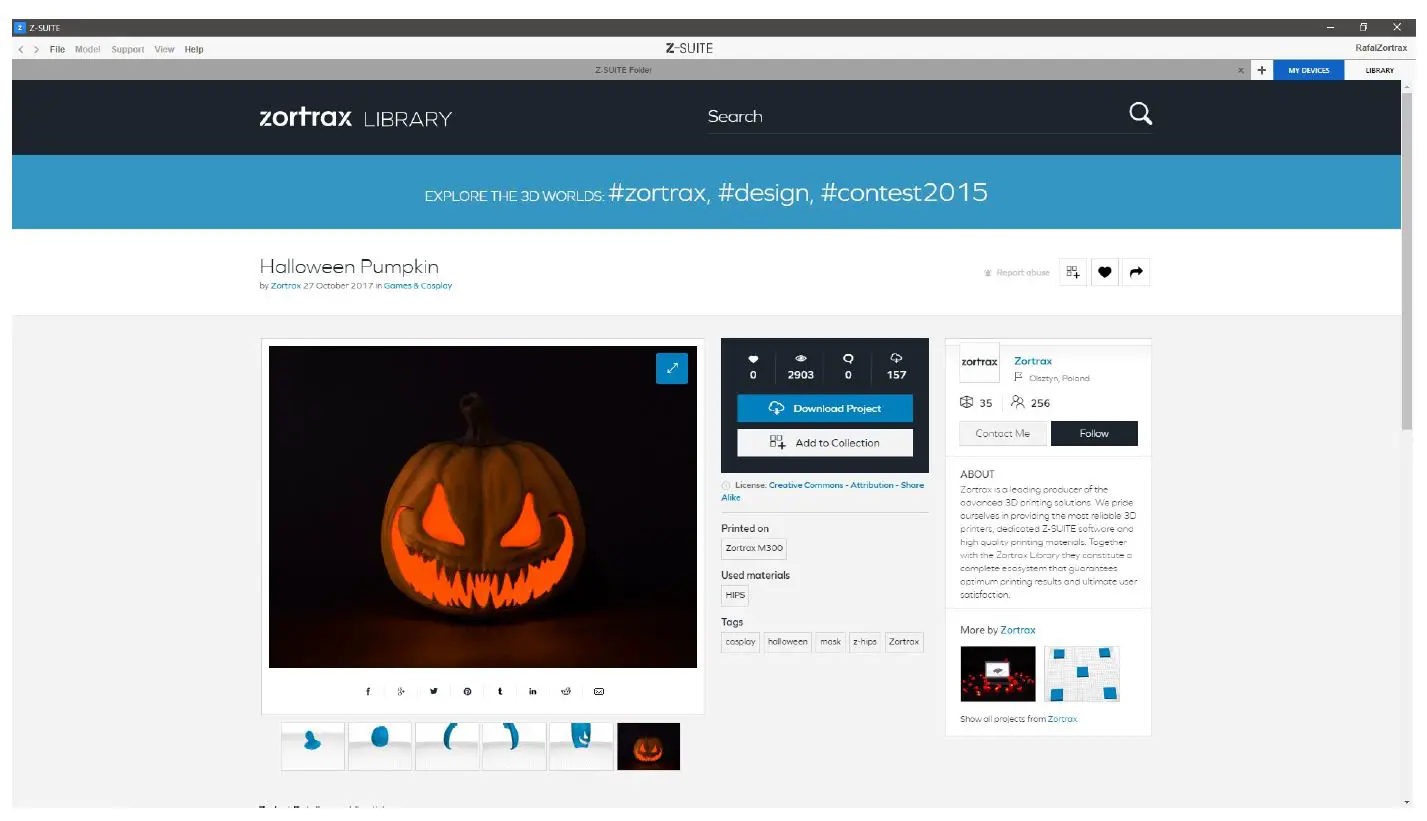The width and height of the screenshot is (1427, 821).
Task: Share the project on Reddit
Action: click(x=566, y=690)
